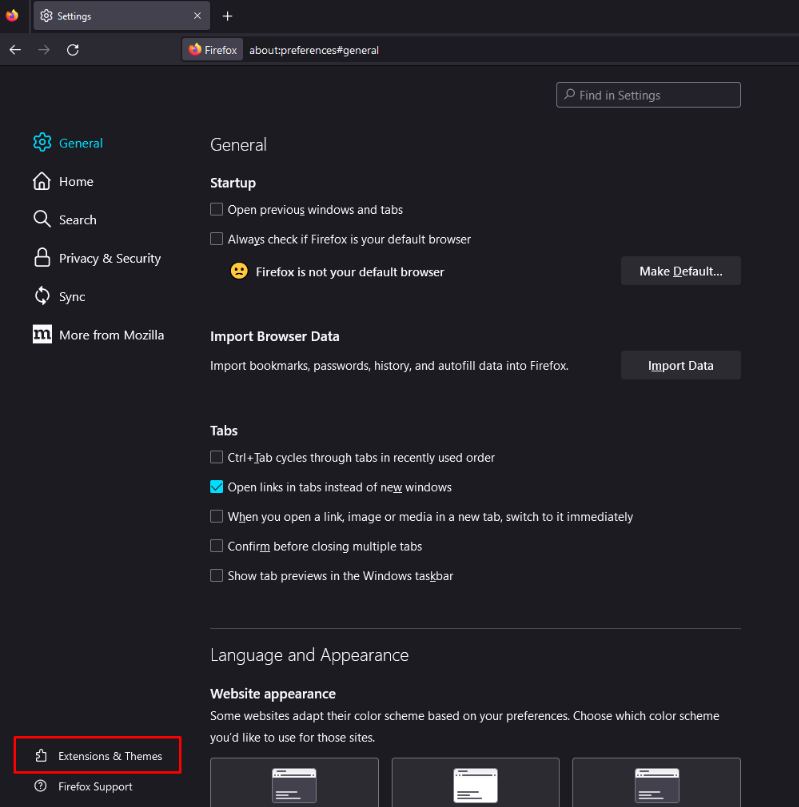Enable Show tab previews in Windows taskbar

[216, 575]
